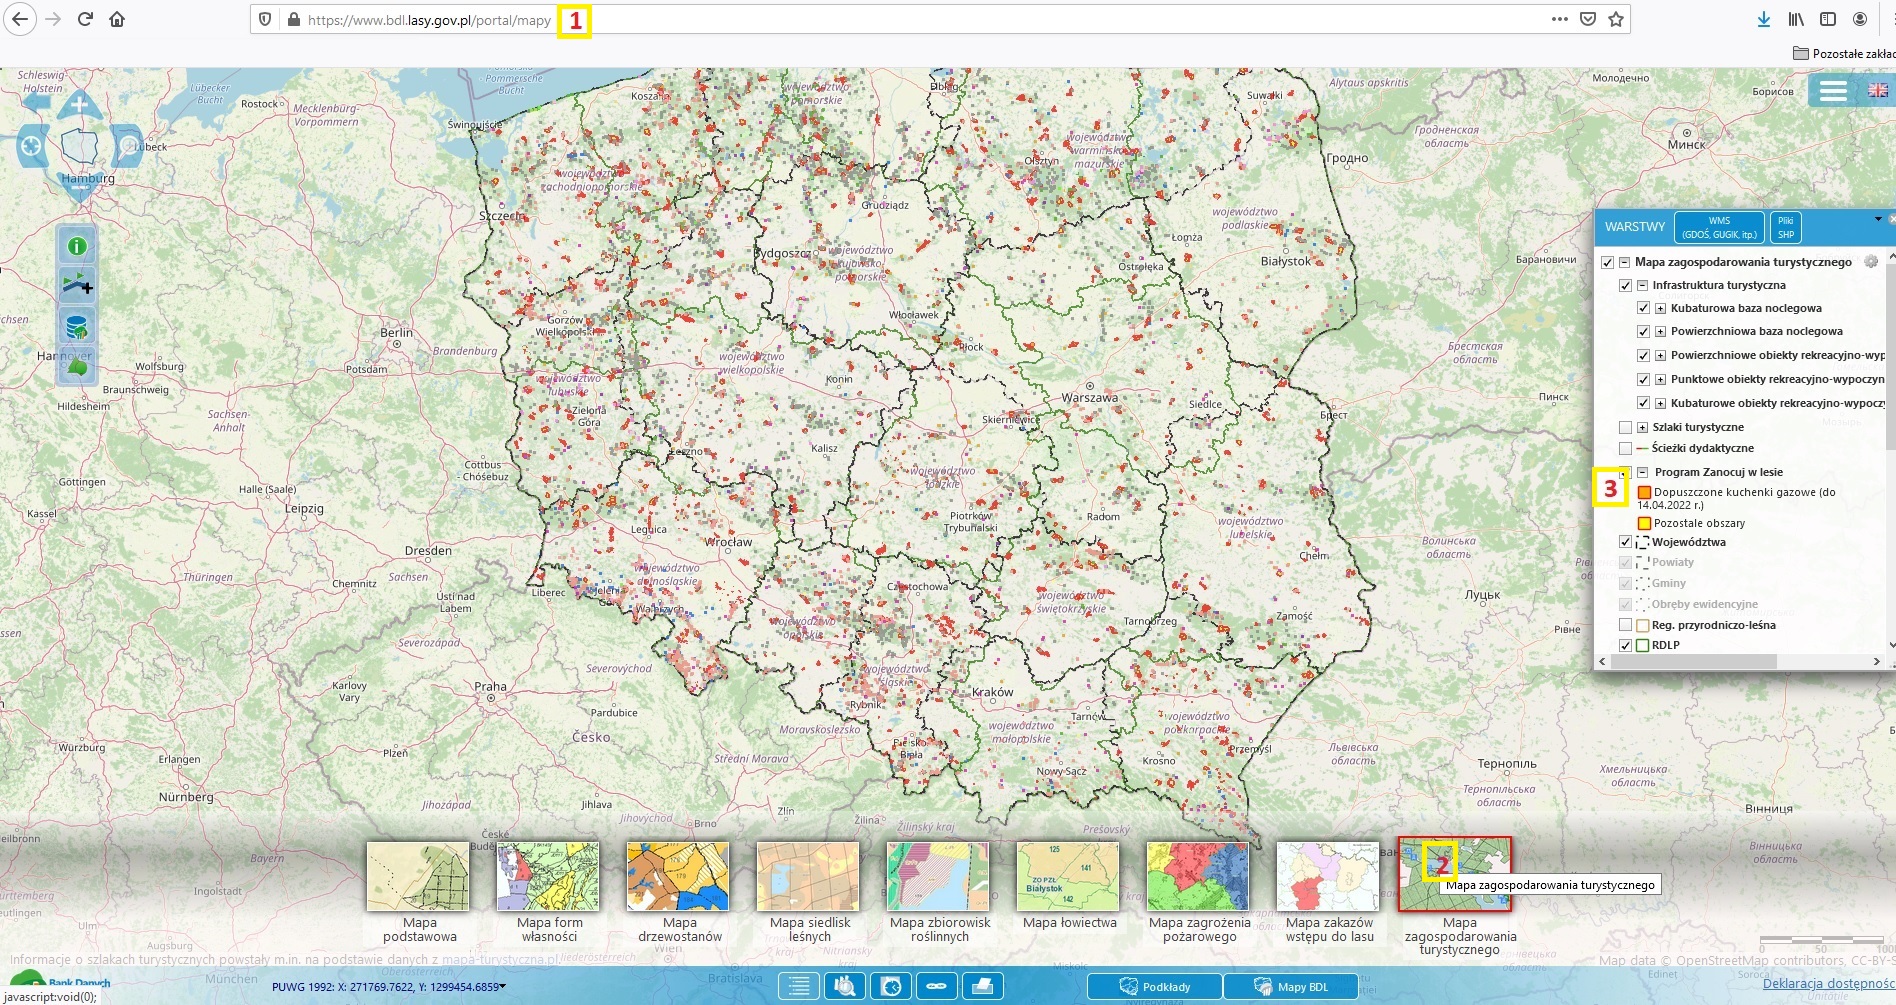Open the Pliki SHP tab
This screenshot has width=1896, height=1005.
coord(1785,227)
